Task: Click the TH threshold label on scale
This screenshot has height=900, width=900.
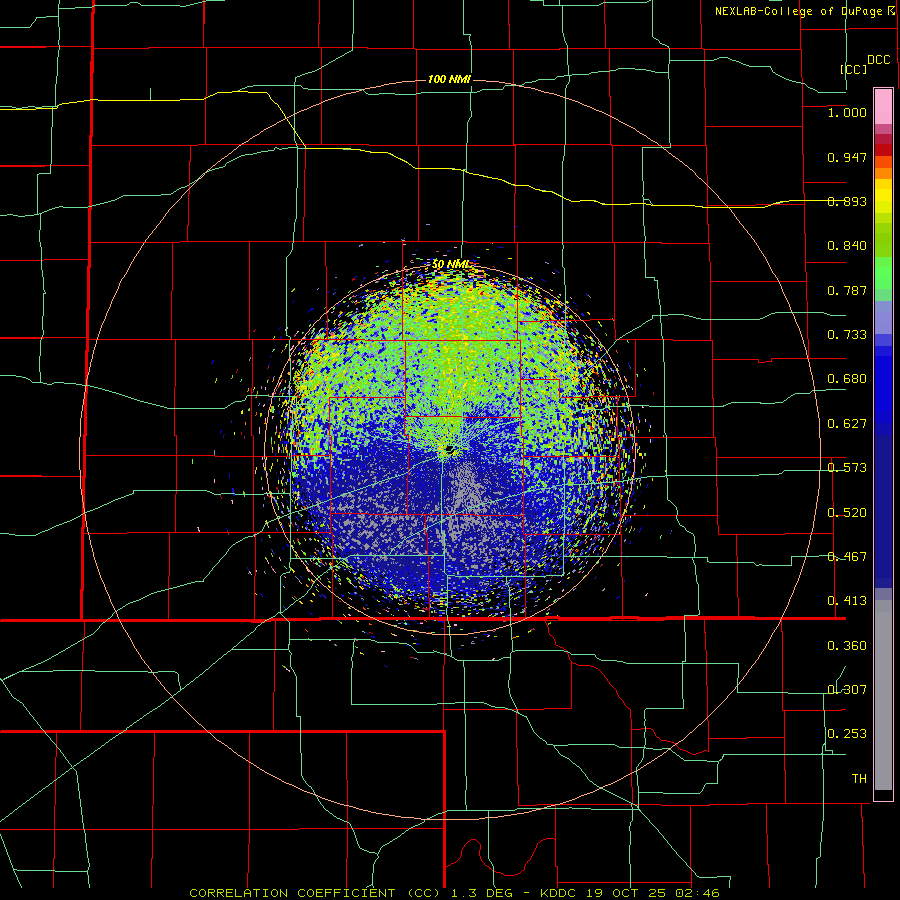Action: coord(859,779)
